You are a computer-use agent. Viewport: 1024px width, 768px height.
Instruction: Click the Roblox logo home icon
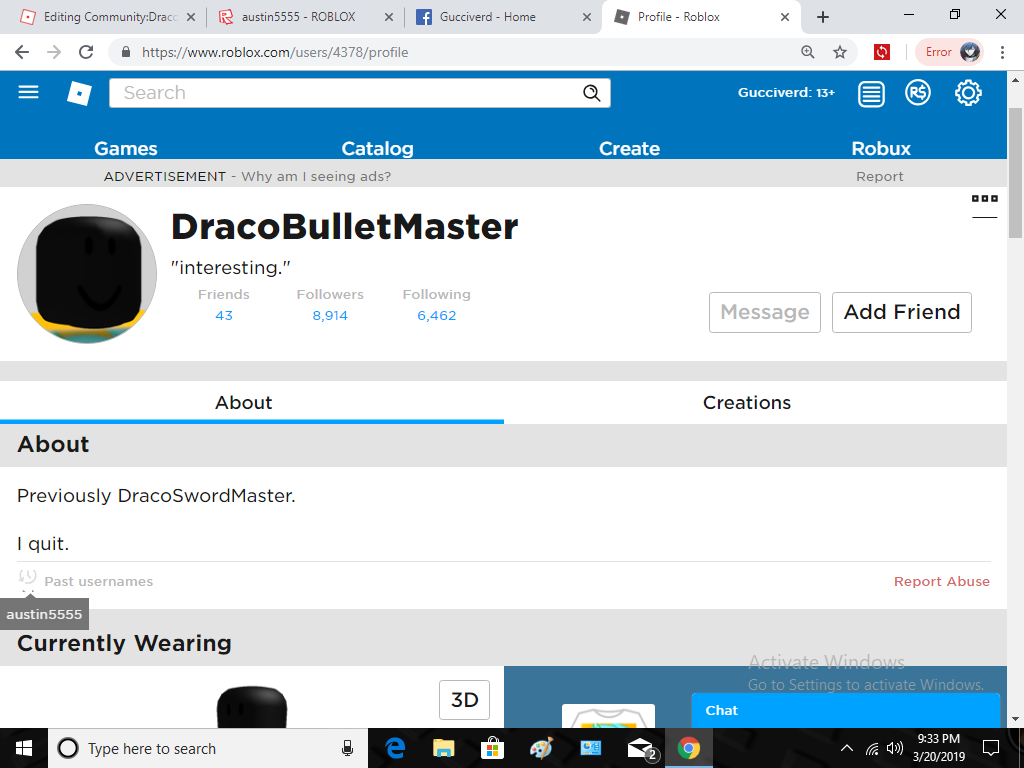click(x=79, y=93)
